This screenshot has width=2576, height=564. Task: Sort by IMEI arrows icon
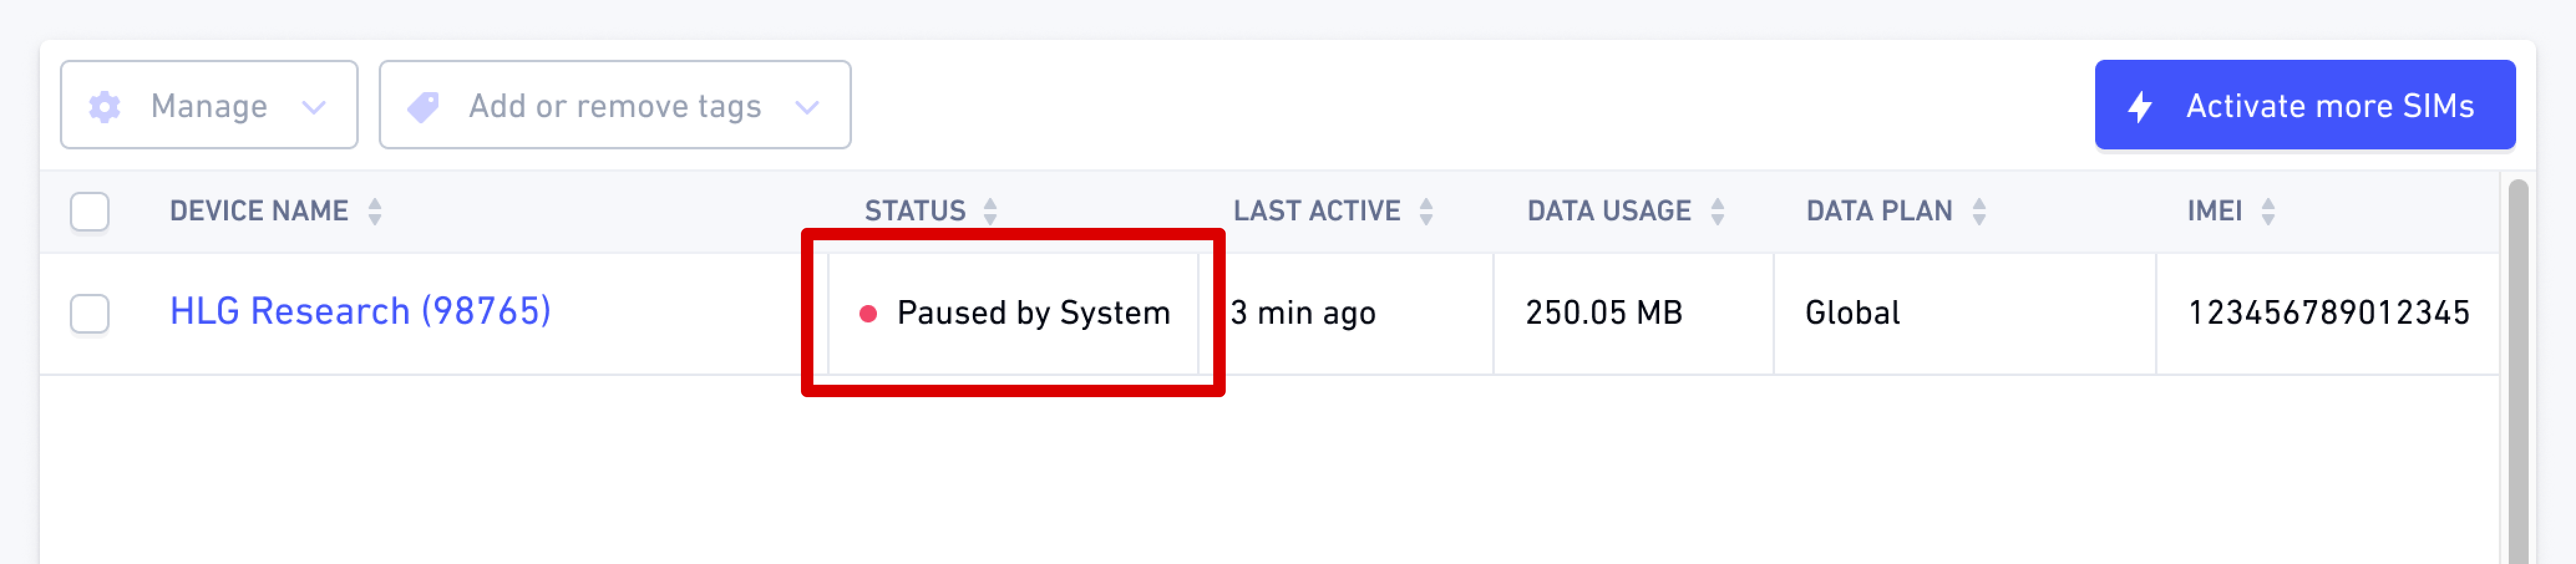pos(2268,211)
